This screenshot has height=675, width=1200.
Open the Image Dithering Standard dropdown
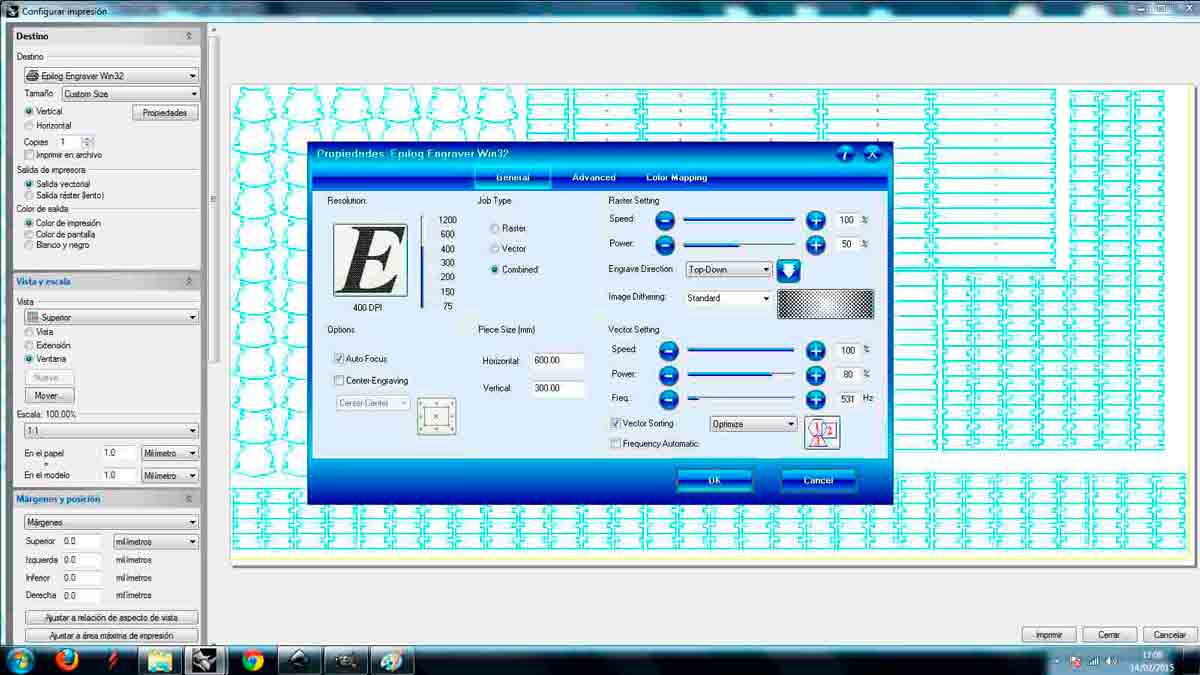coord(729,298)
